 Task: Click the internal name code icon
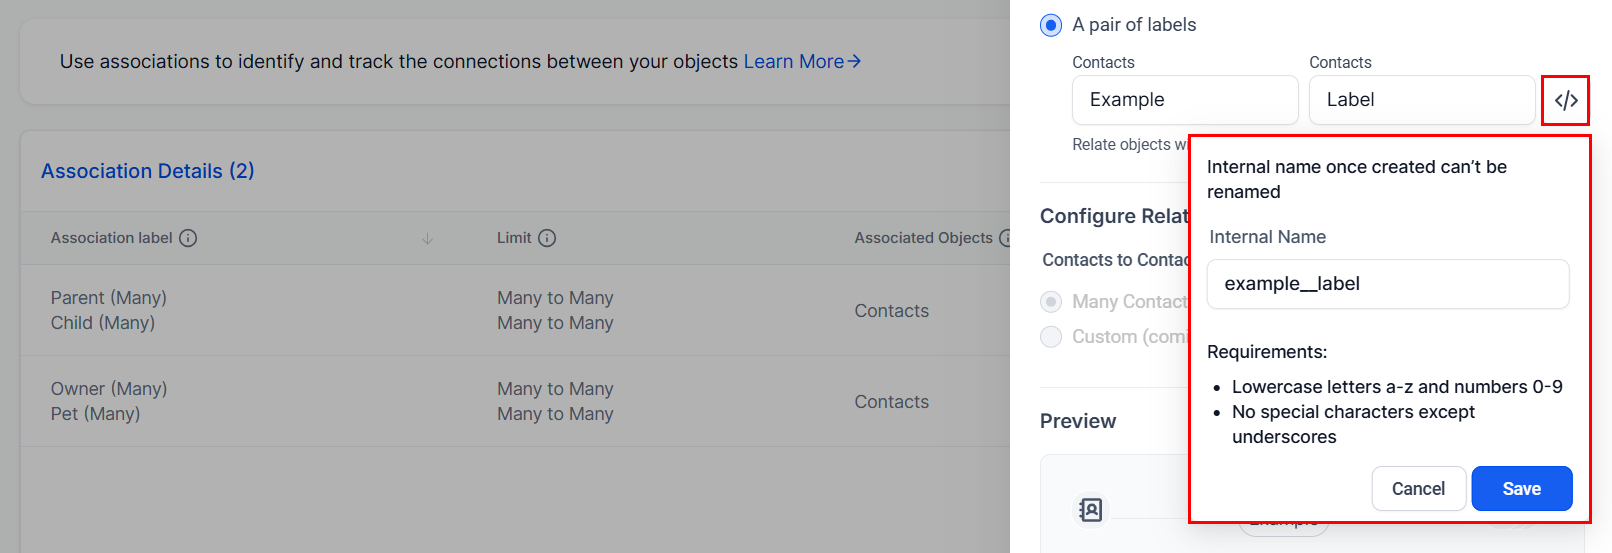click(x=1565, y=100)
